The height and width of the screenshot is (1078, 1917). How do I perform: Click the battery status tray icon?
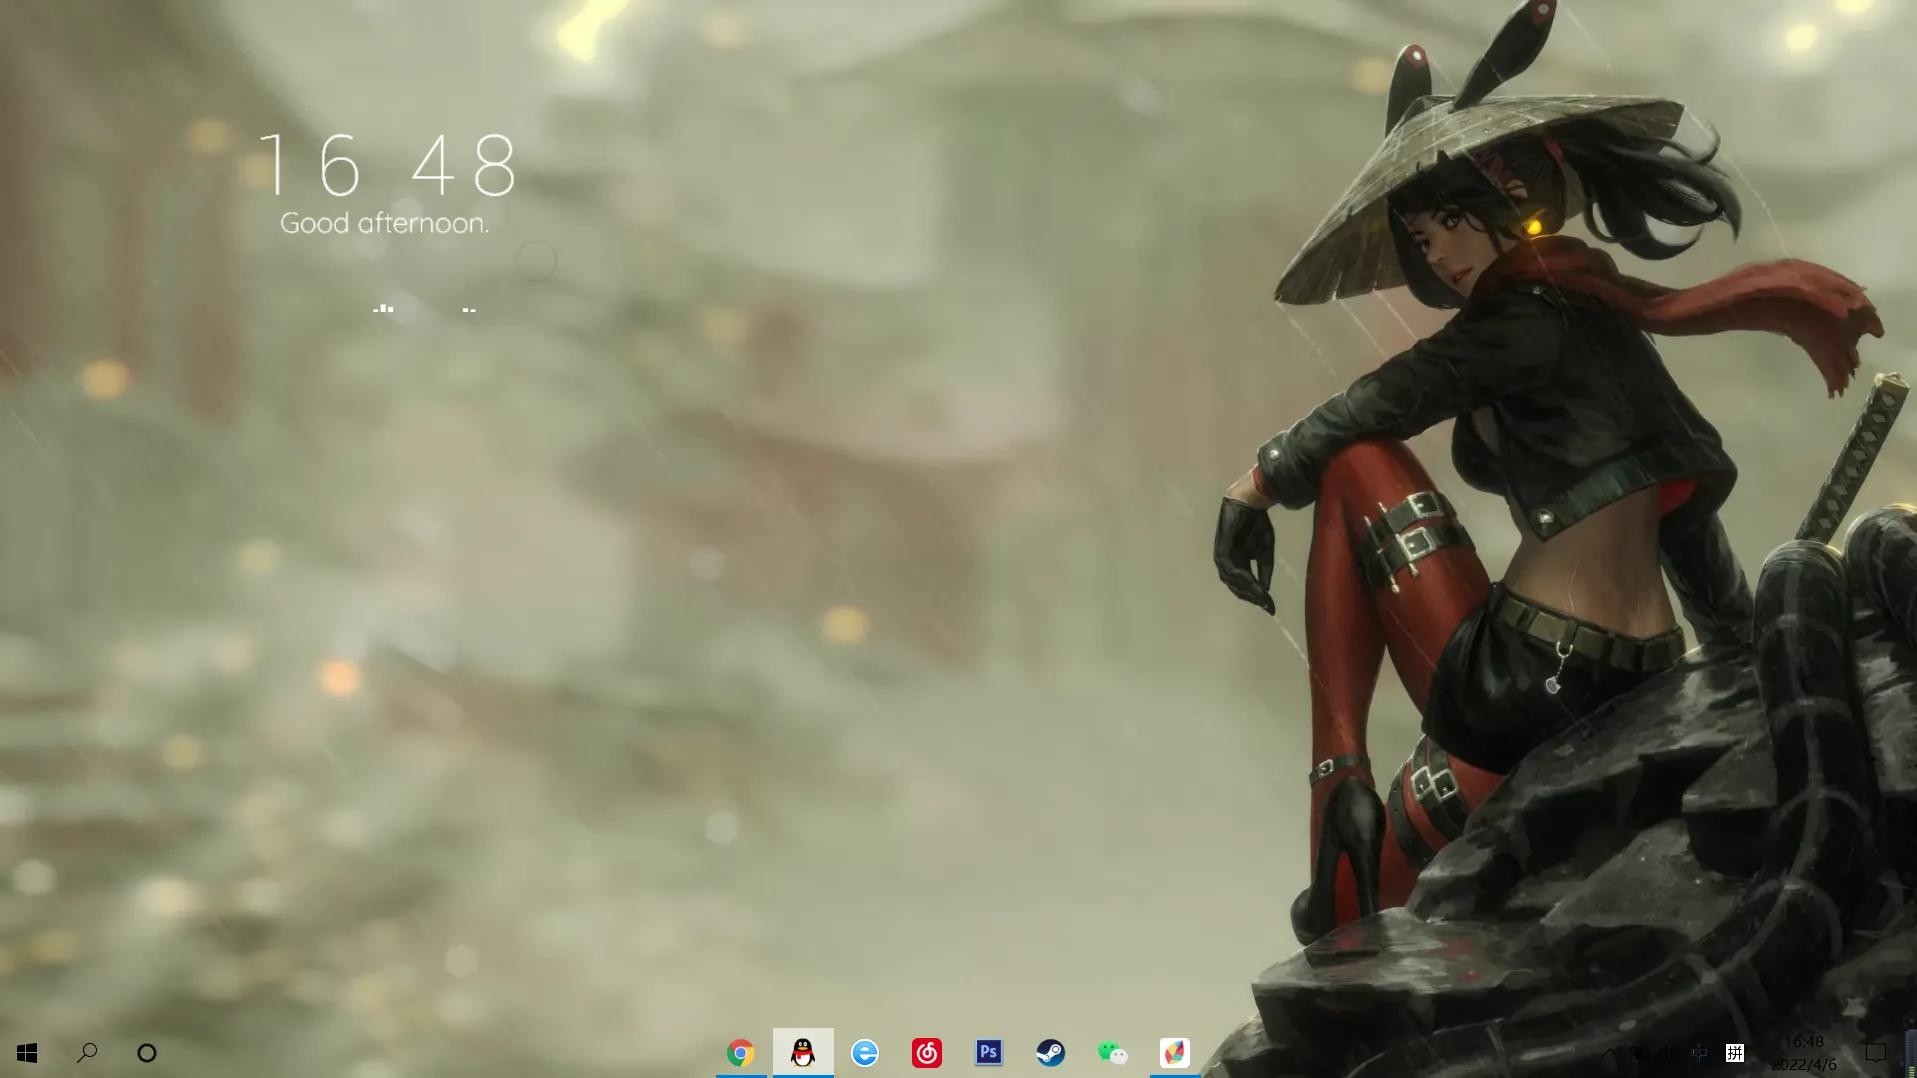pyautogui.click(x=1640, y=1053)
